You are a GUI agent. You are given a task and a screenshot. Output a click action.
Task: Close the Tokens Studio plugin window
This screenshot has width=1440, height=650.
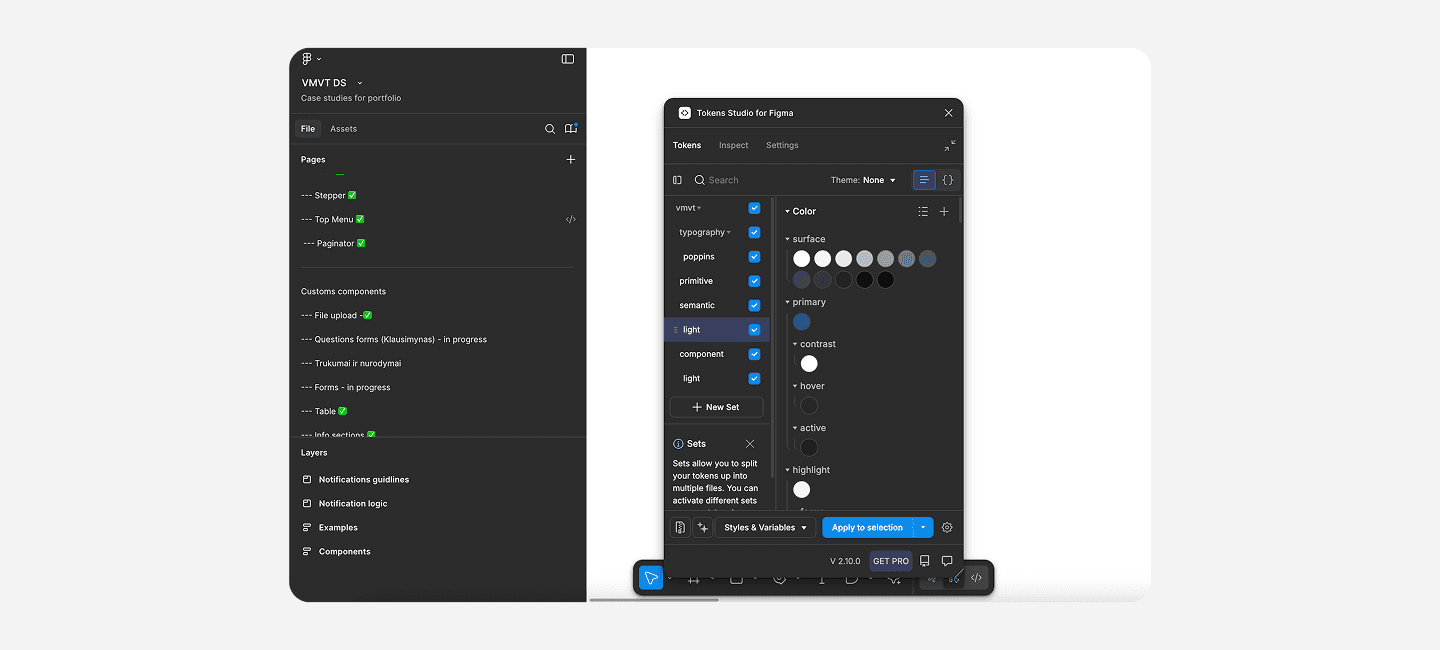coord(949,113)
